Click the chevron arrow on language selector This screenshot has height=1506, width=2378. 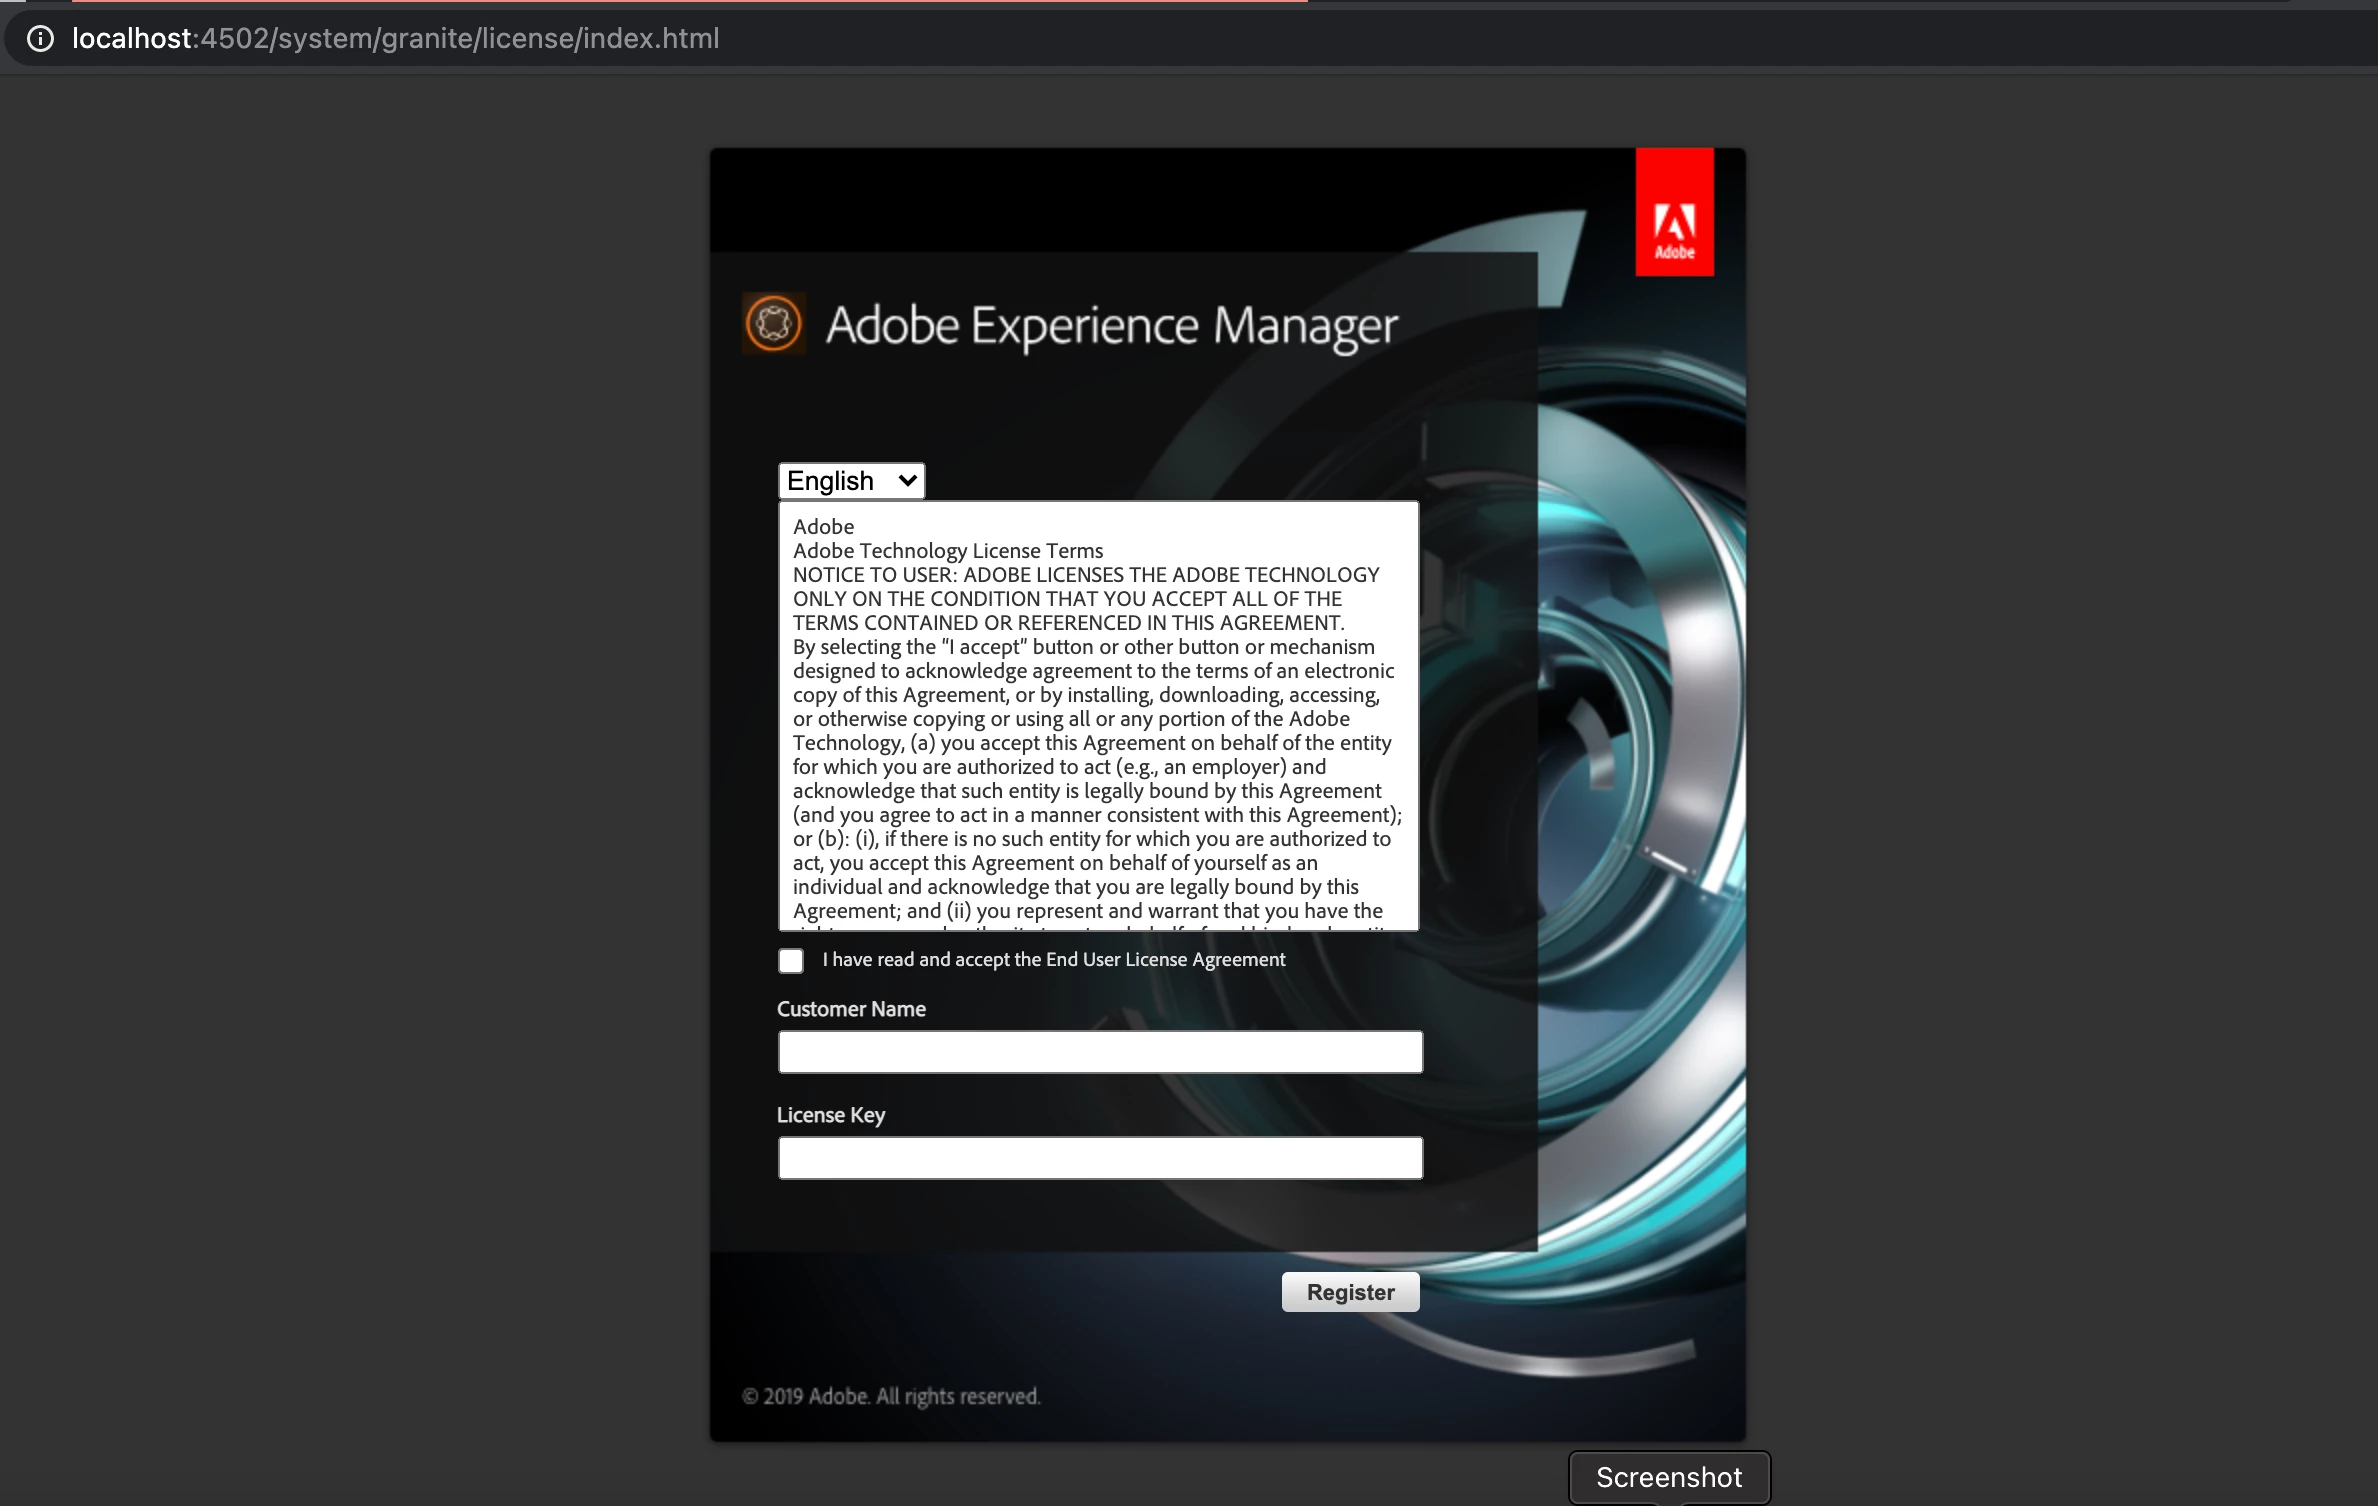click(907, 481)
